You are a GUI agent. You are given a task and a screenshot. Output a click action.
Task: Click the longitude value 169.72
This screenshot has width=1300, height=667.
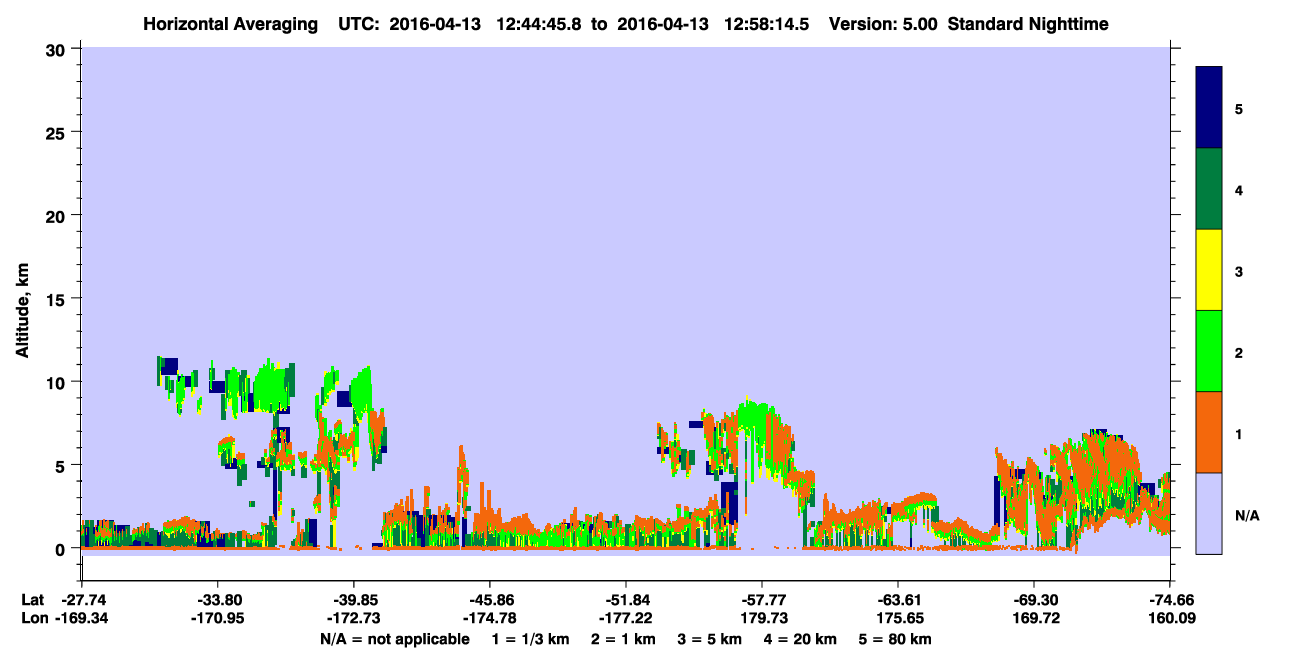tap(1033, 618)
